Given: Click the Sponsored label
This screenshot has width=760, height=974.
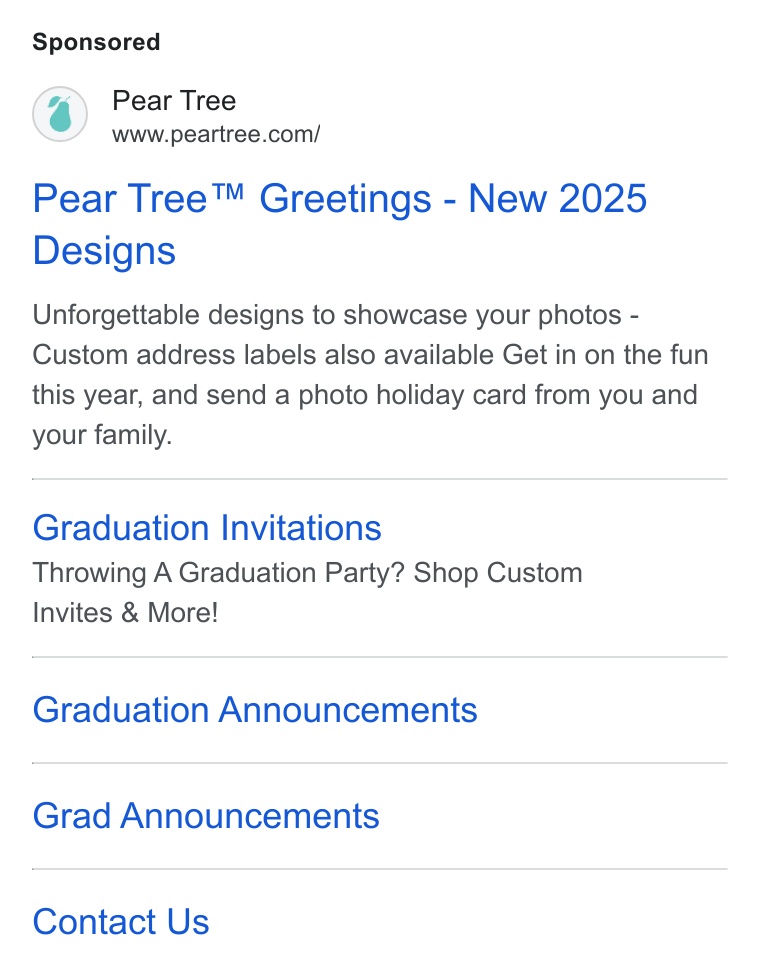Looking at the screenshot, I should [x=96, y=42].
